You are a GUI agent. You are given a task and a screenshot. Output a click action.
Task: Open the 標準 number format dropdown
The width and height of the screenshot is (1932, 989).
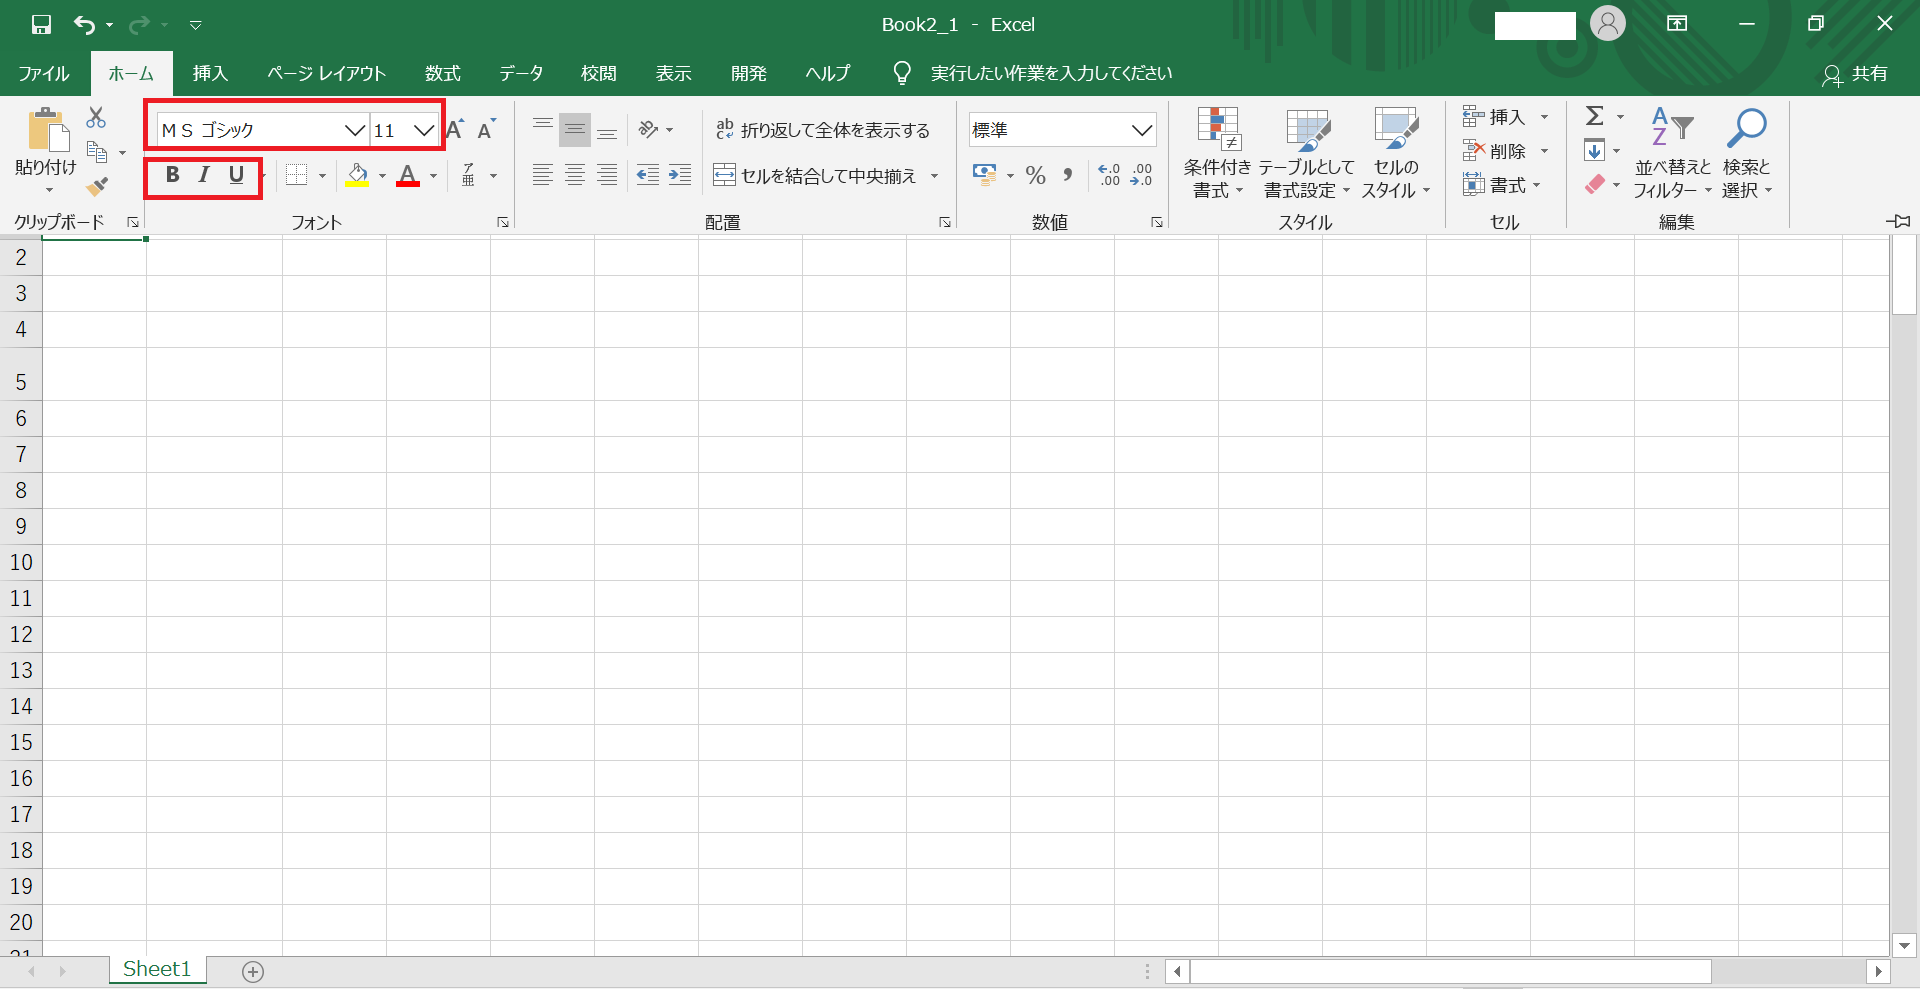pyautogui.click(x=1142, y=130)
